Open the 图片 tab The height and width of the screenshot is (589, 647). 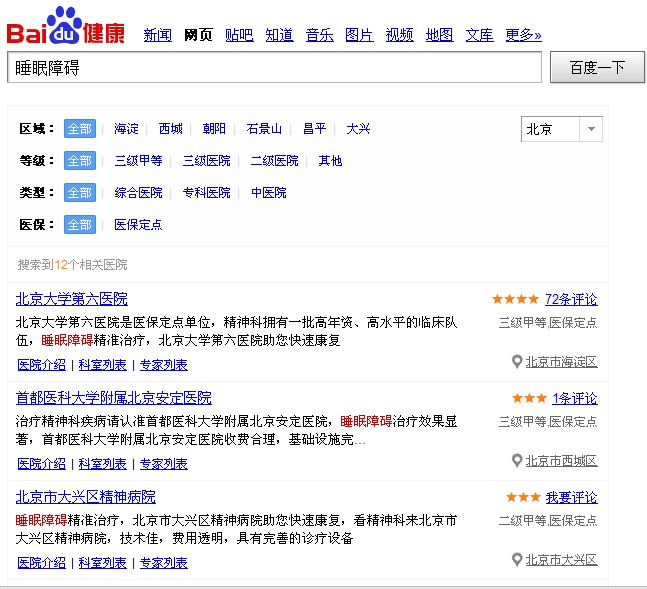click(359, 35)
